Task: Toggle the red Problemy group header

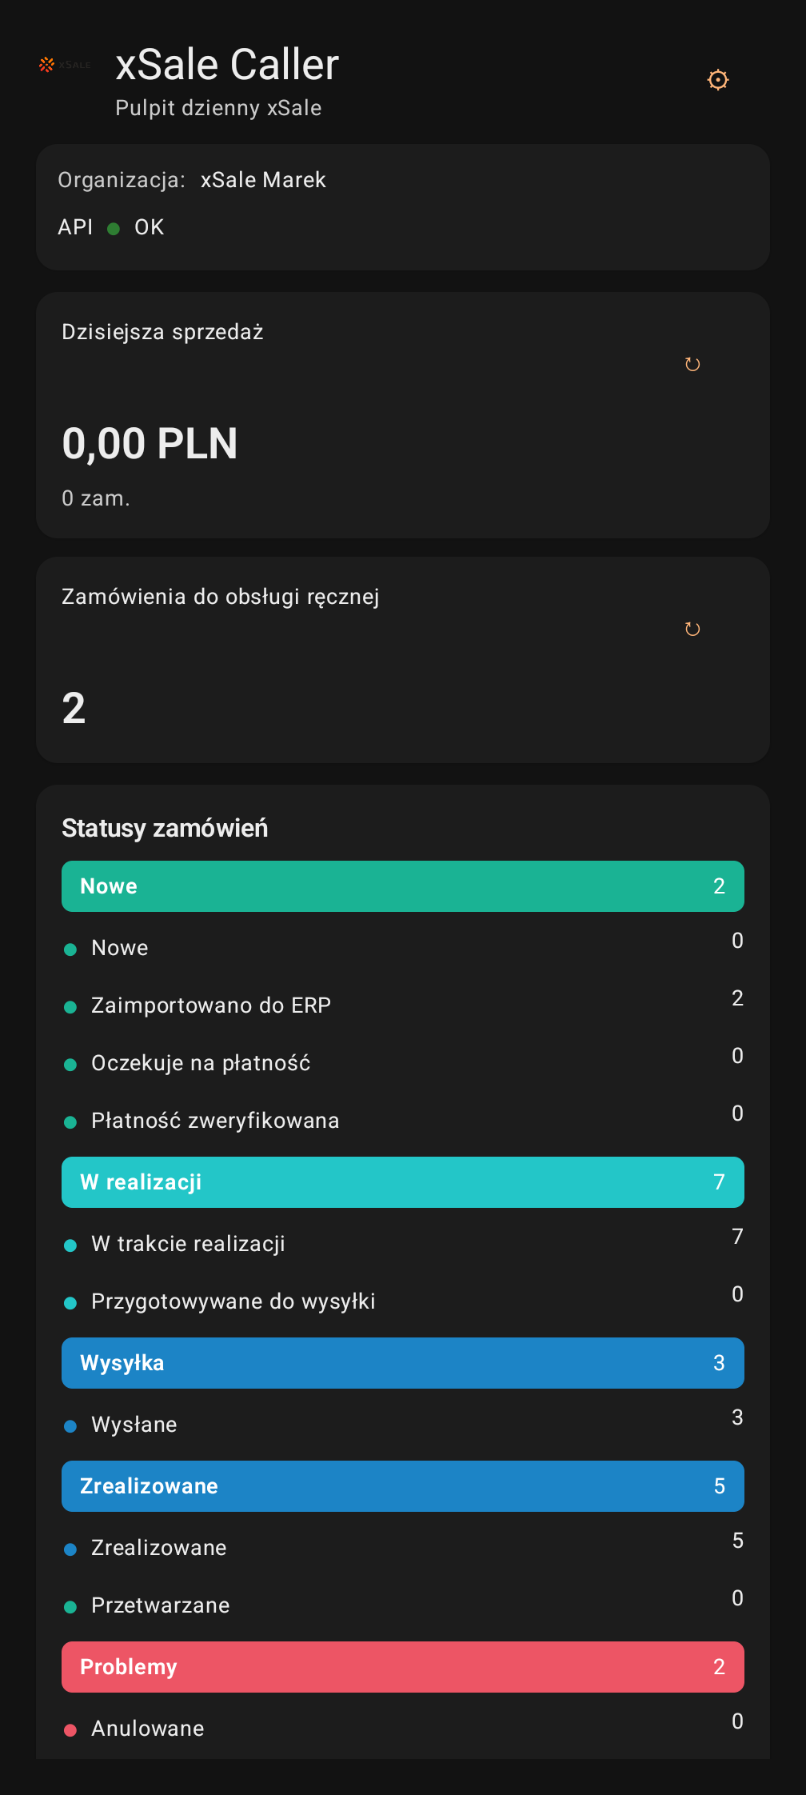Action: coord(402,1667)
